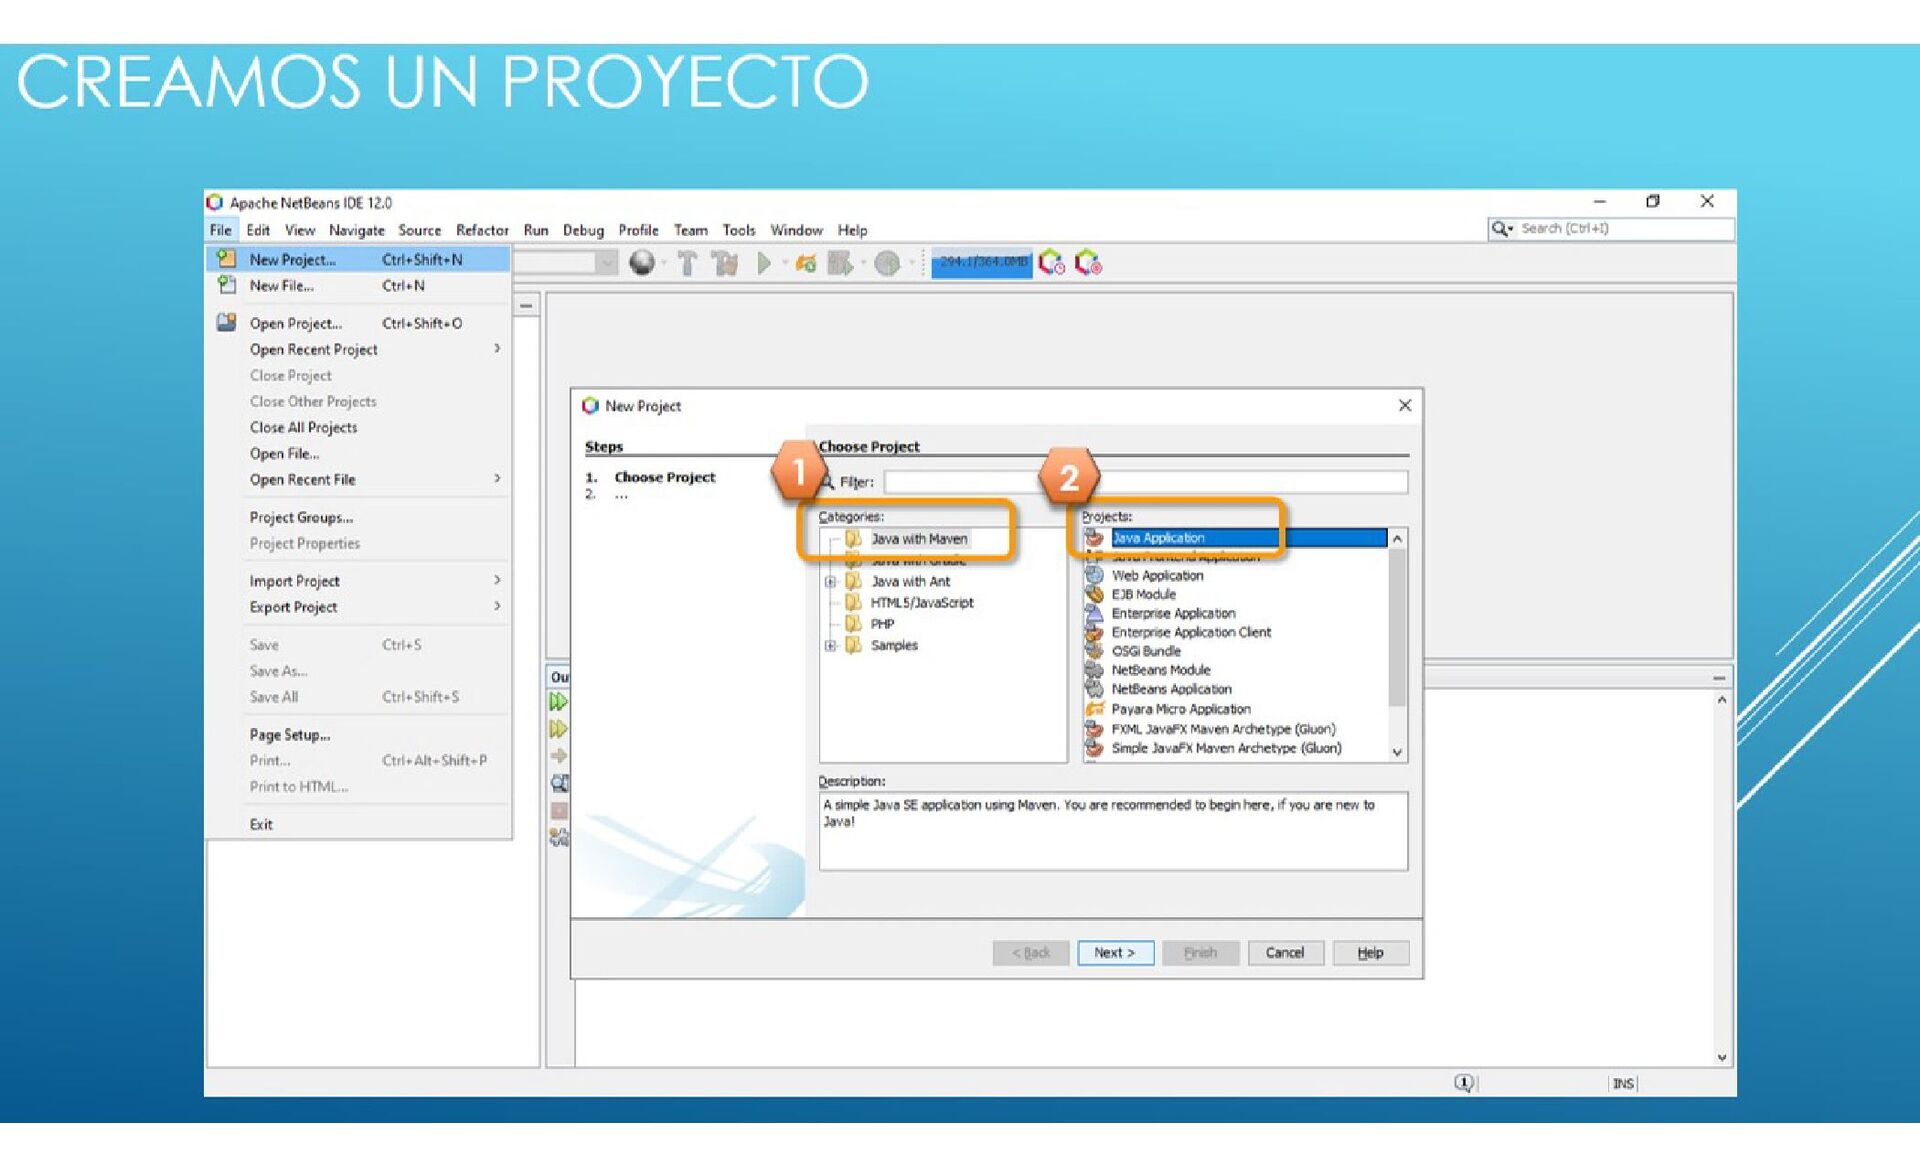Viewport: 1920px width, 1166px height.
Task: Select the PHP category
Action: [882, 624]
